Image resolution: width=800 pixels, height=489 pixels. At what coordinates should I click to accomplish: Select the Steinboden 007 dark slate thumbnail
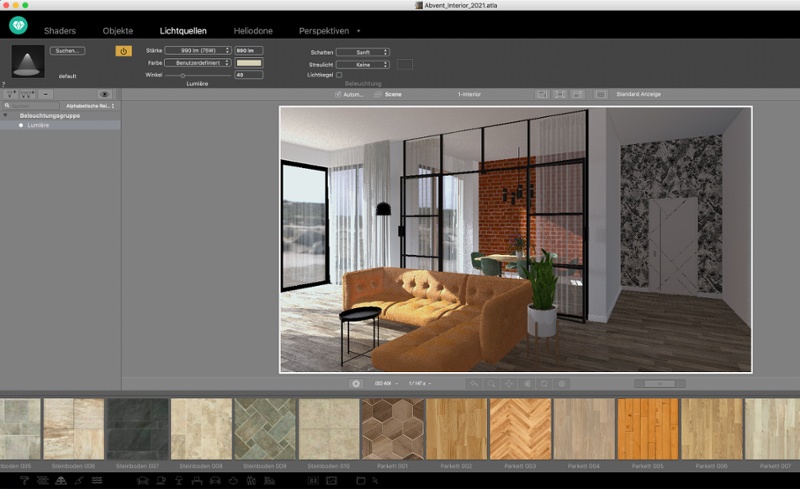(137, 429)
